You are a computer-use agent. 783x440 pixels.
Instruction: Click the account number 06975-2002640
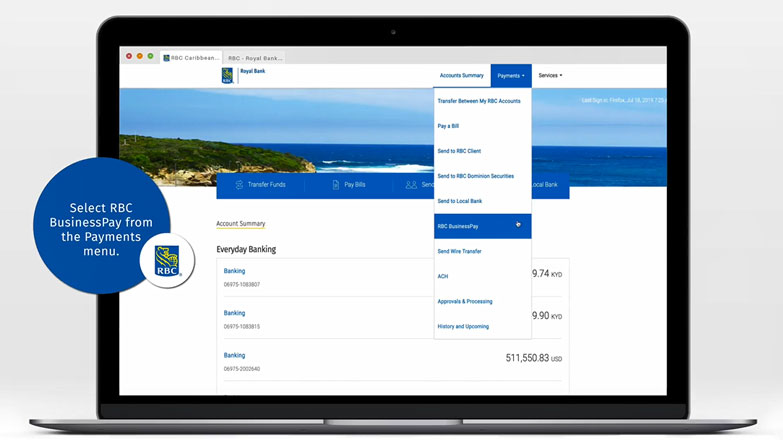(x=242, y=369)
